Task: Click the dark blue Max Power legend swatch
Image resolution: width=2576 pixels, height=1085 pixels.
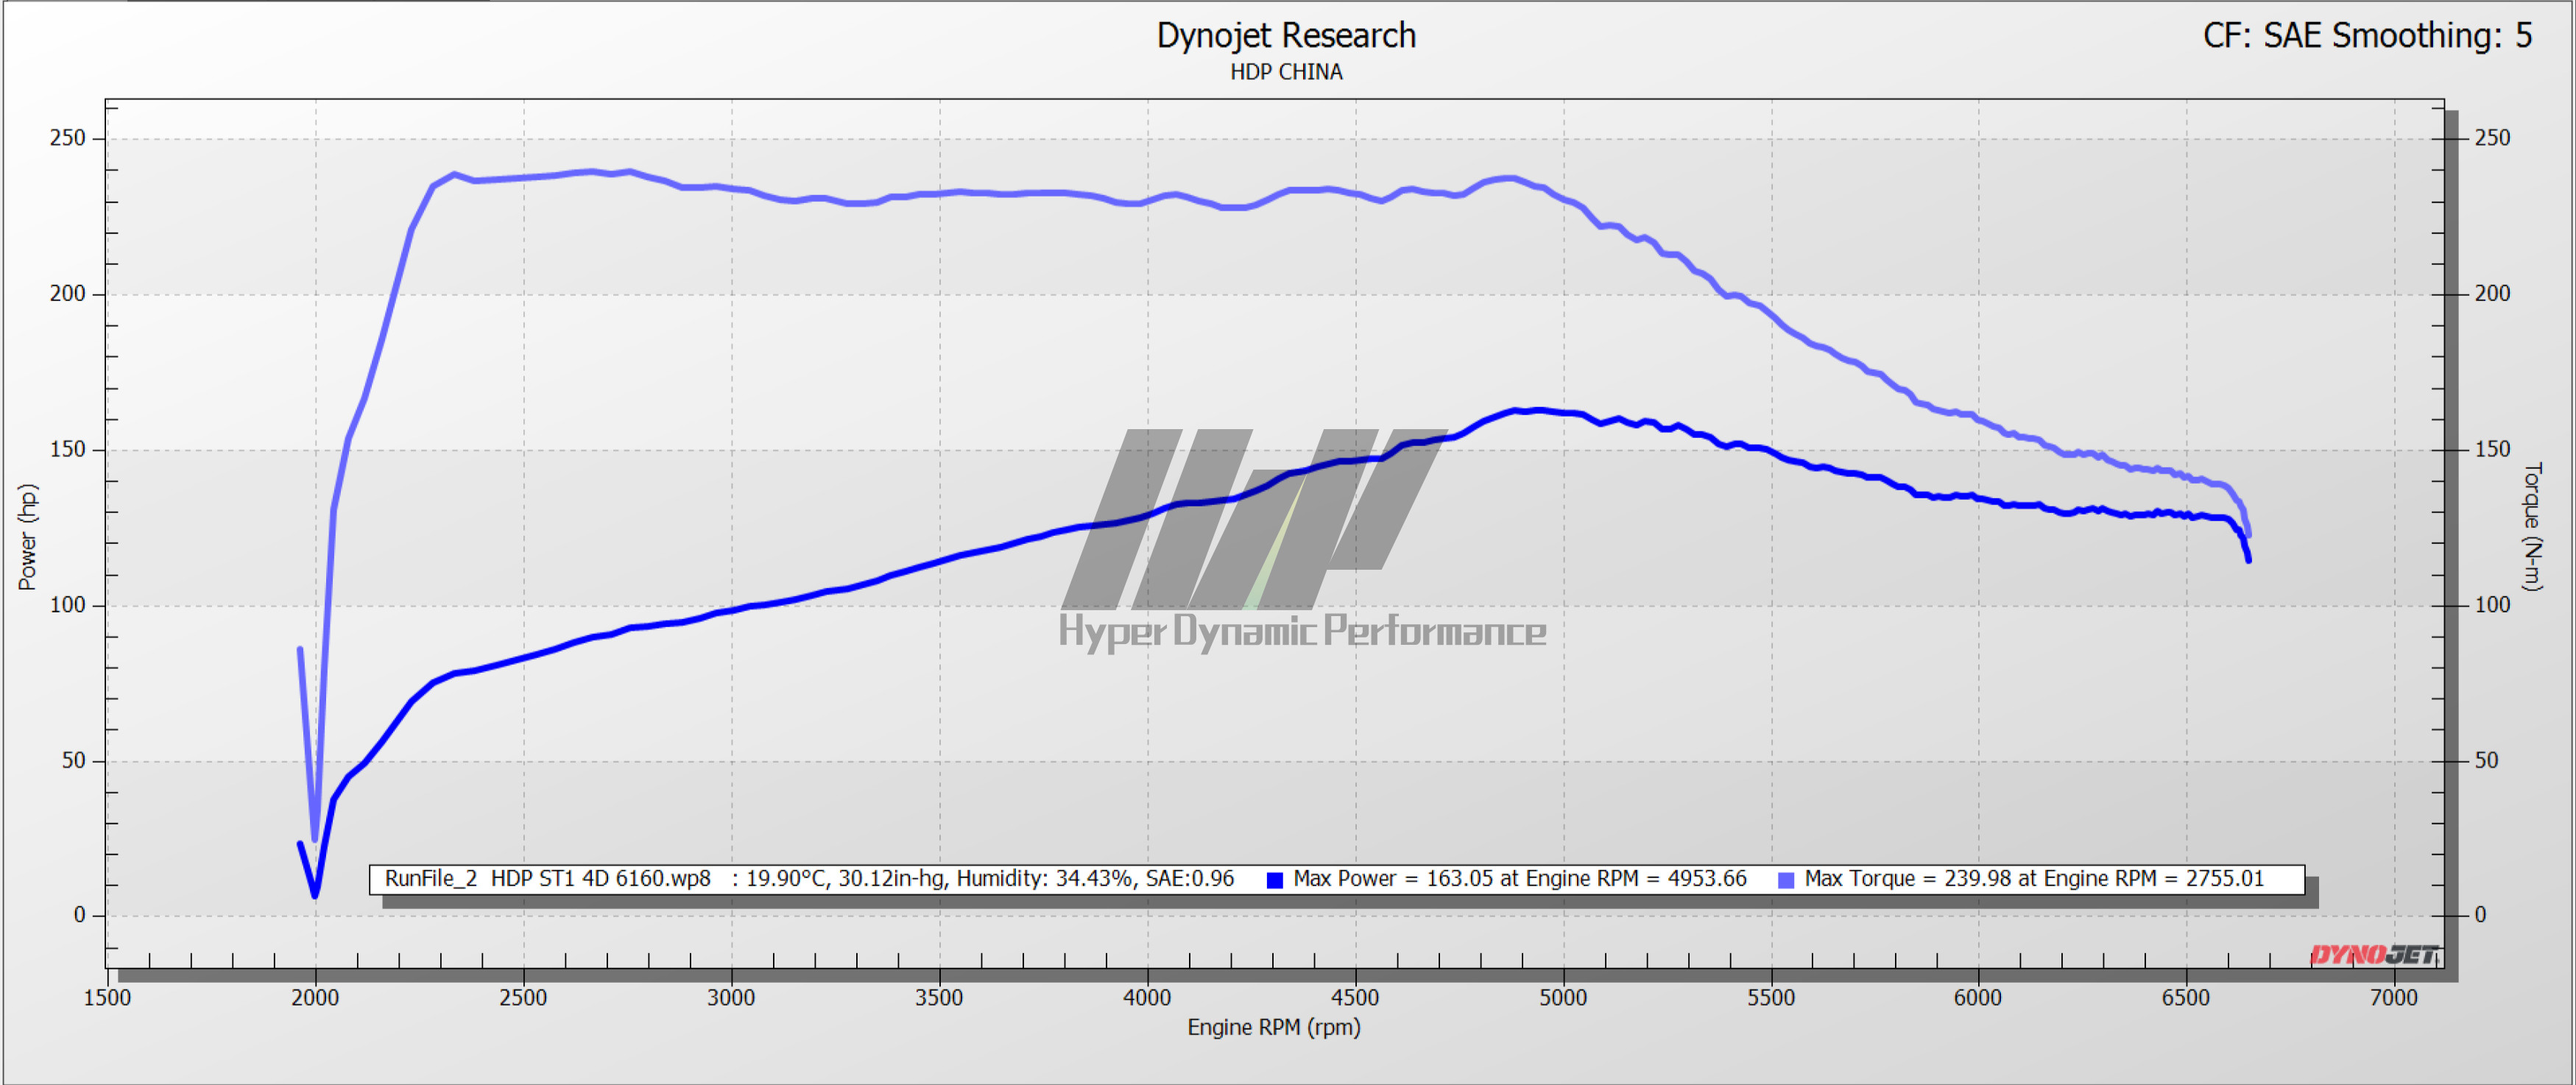Action: (1274, 880)
